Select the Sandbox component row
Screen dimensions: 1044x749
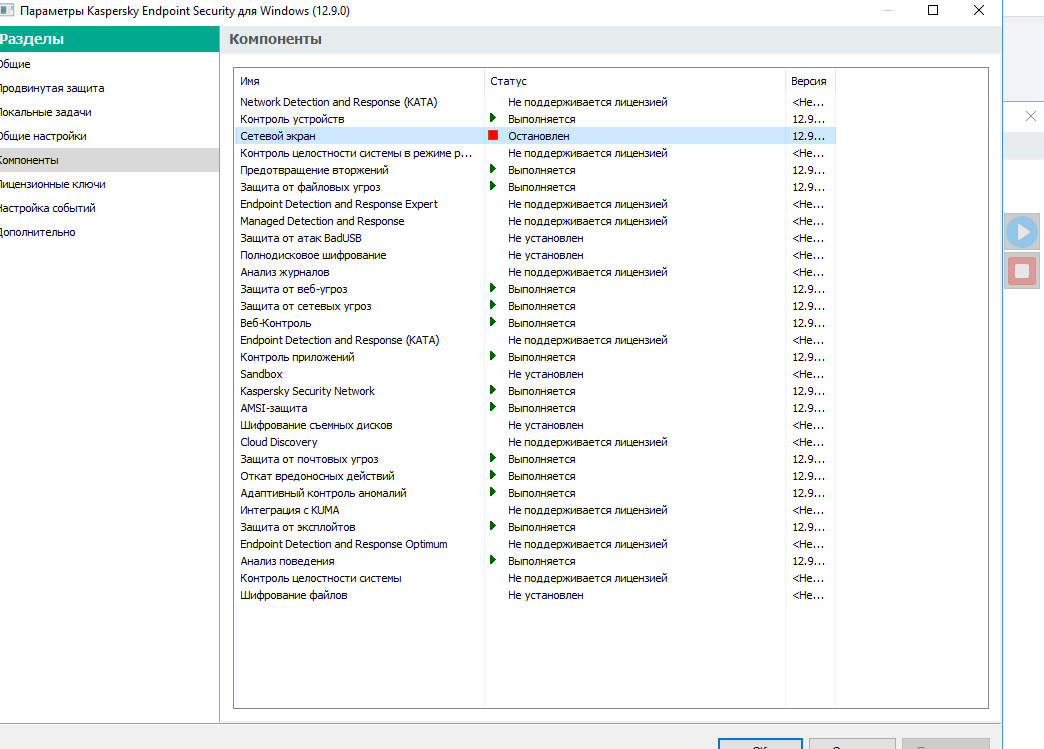pyautogui.click(x=261, y=374)
